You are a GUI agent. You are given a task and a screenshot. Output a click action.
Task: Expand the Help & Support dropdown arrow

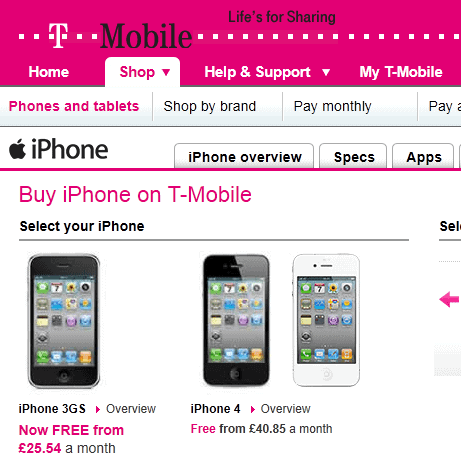pyautogui.click(x=326, y=72)
